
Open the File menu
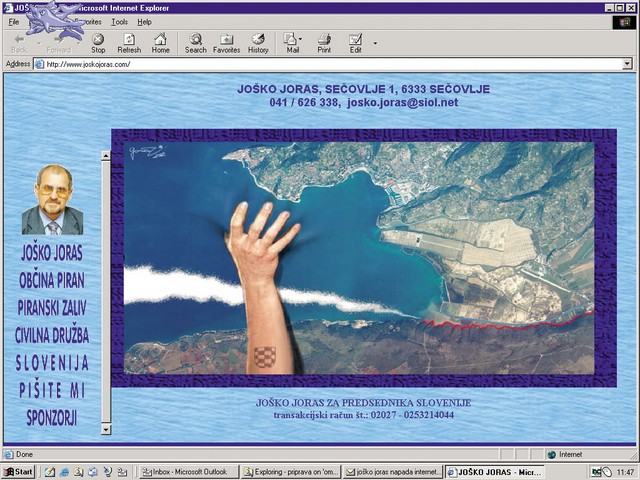(14, 22)
